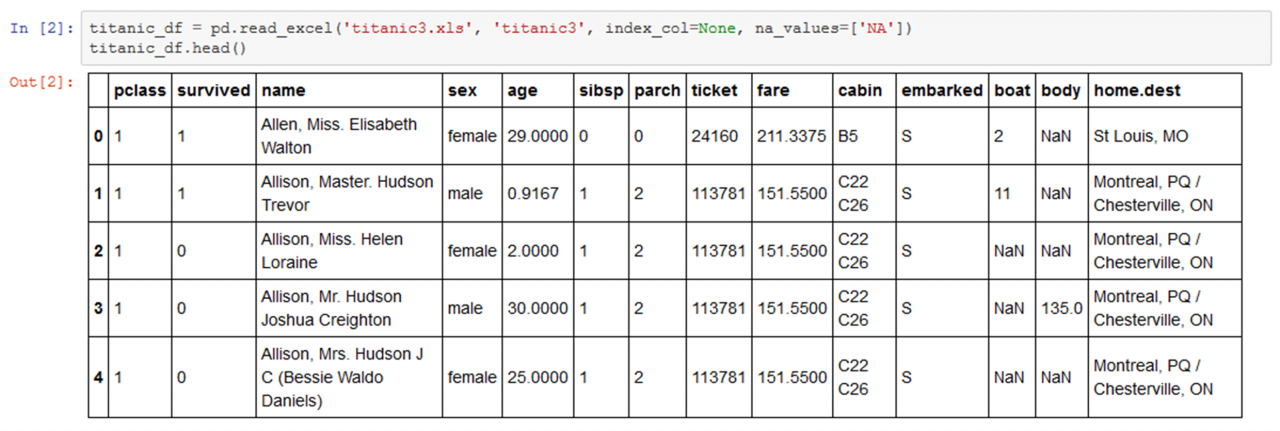
Task: Click row index 4
Action: click(98, 377)
